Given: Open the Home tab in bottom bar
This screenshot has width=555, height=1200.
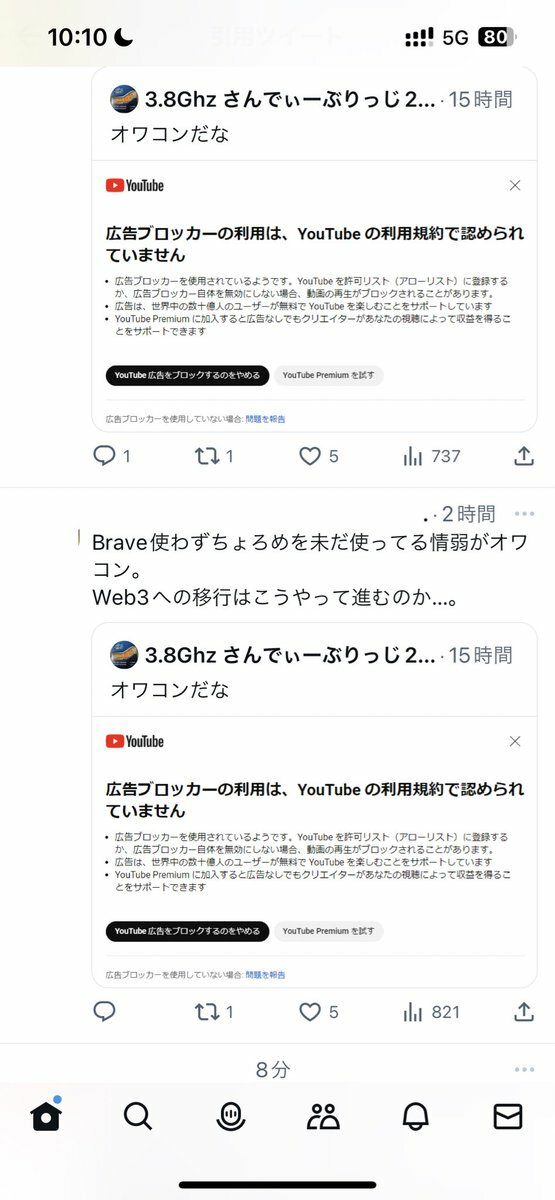Looking at the screenshot, I should [46, 1115].
